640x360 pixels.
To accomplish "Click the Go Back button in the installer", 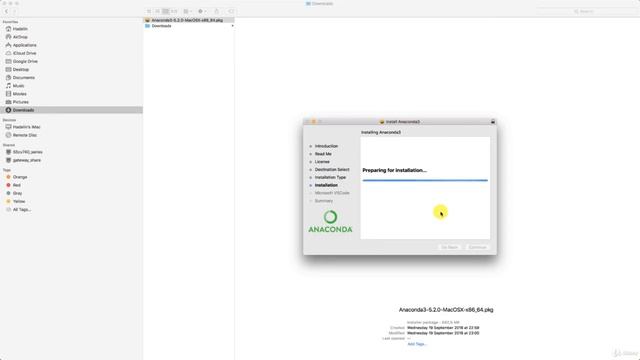I will 449,247.
